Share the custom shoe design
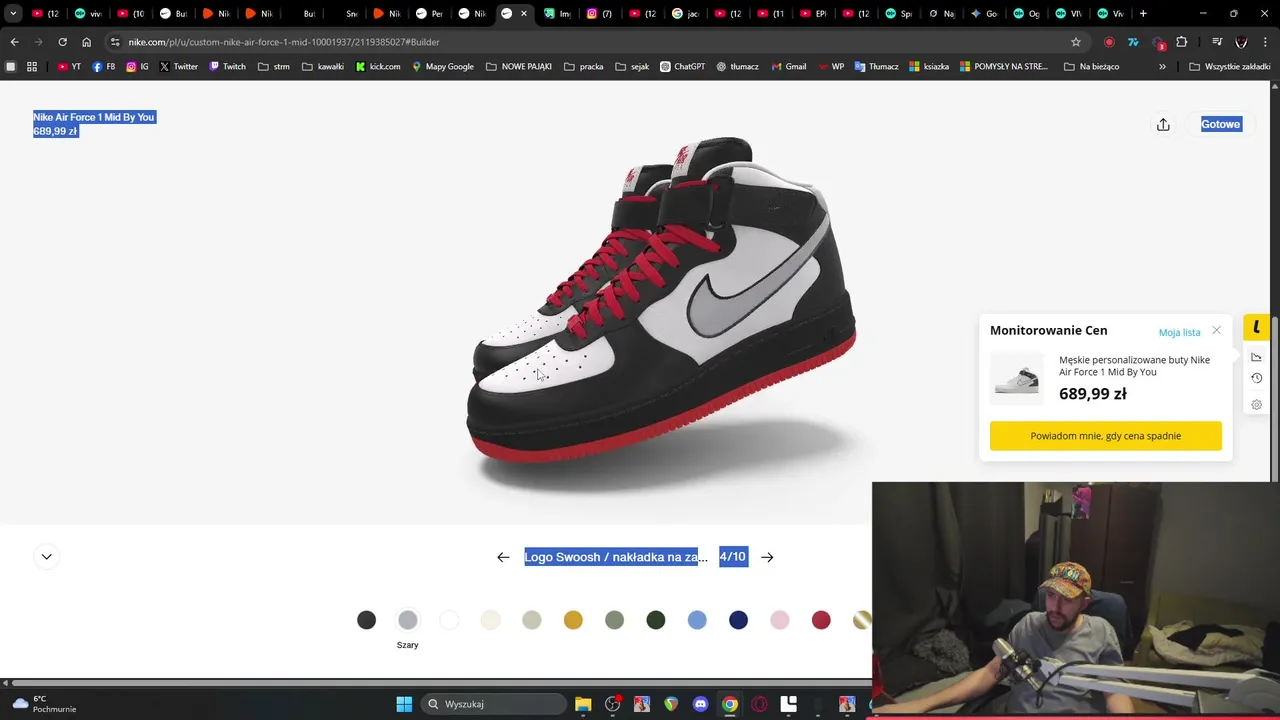Image resolution: width=1280 pixels, height=720 pixels. 1163,124
